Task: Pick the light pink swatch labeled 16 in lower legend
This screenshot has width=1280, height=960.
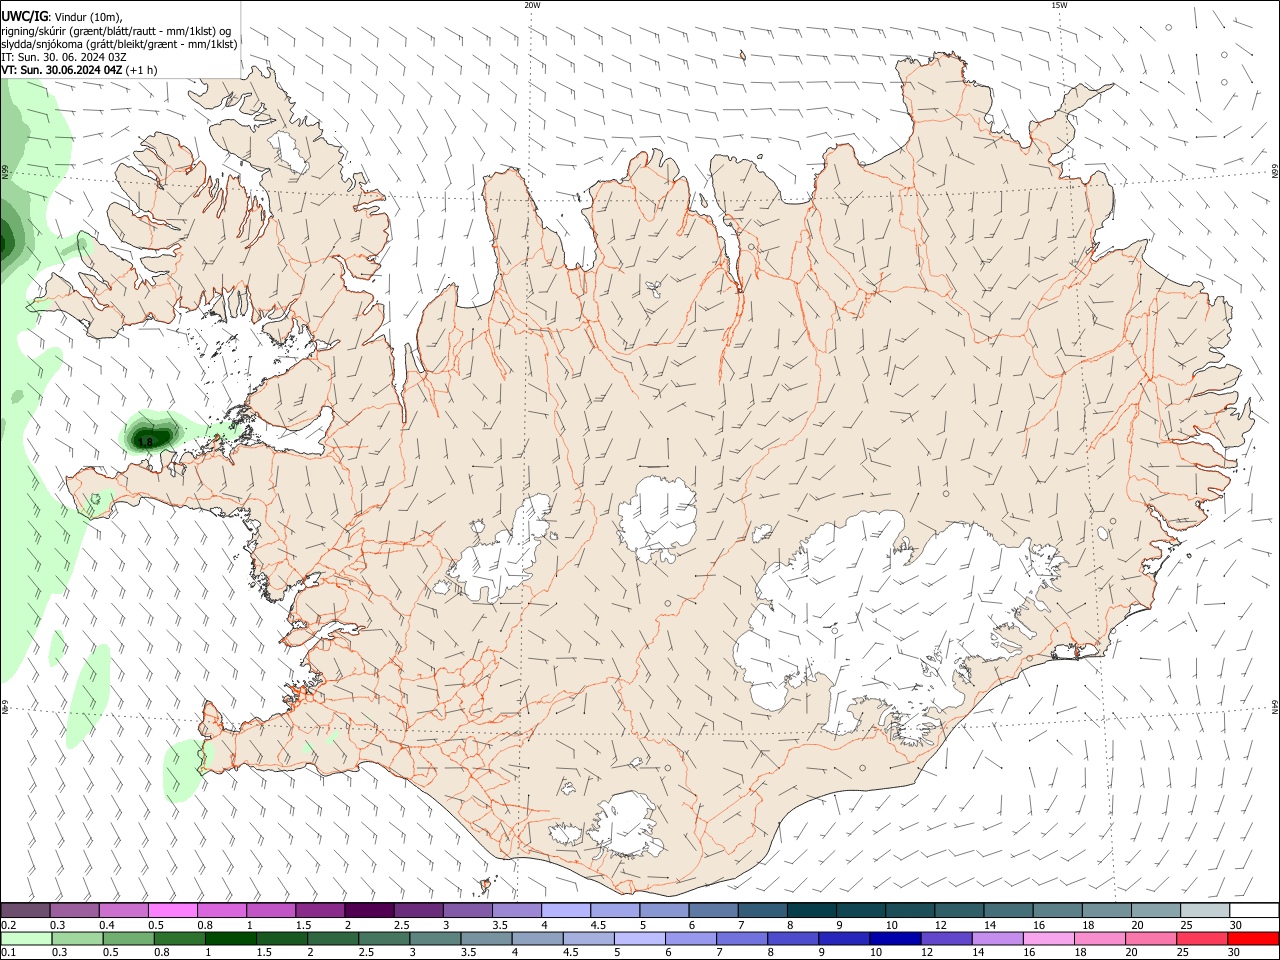Action: (x=1048, y=938)
